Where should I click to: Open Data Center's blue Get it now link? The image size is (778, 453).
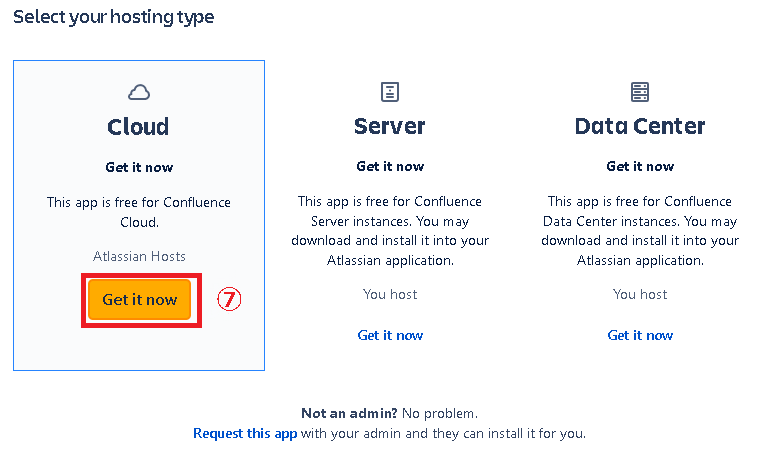click(640, 335)
